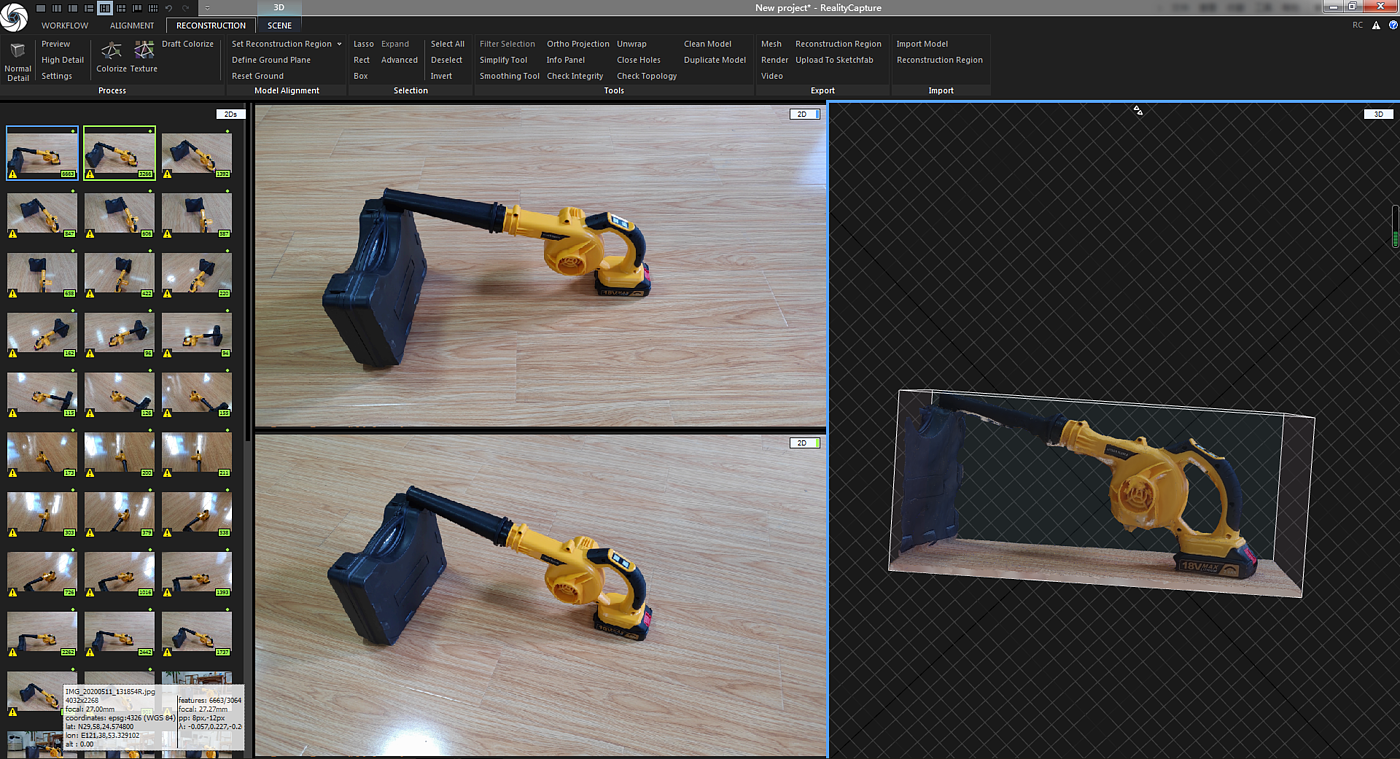The height and width of the screenshot is (759, 1400).
Task: Click the Simplify Tool button
Action: coord(503,60)
